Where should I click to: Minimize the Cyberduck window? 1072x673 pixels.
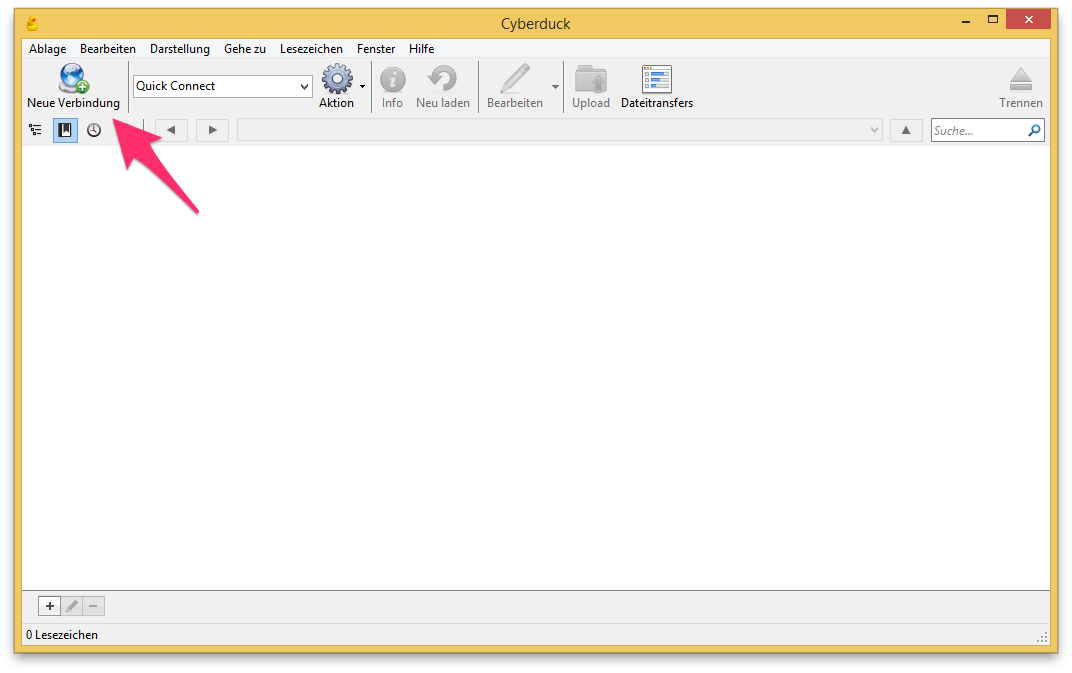tap(965, 21)
